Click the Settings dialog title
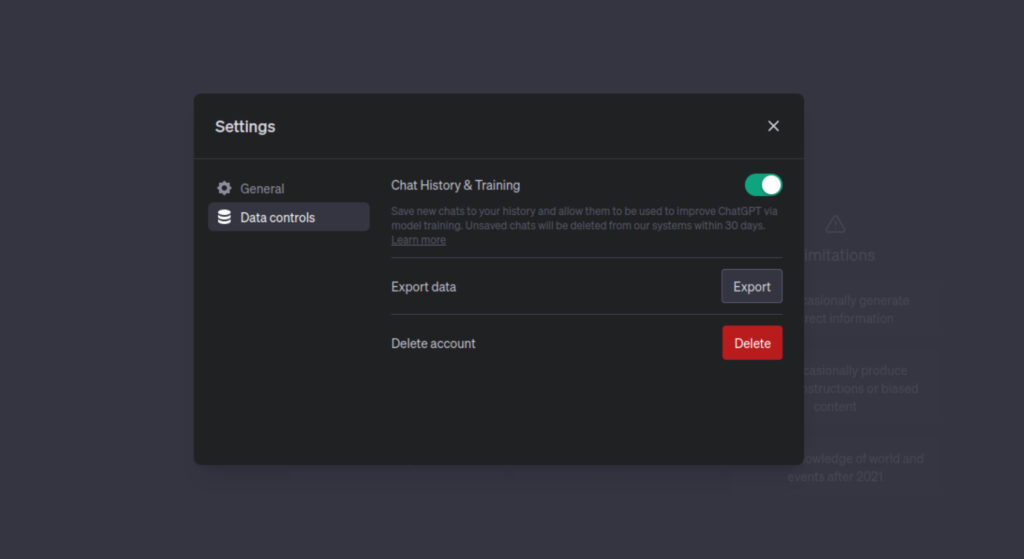1024x559 pixels. tap(245, 126)
